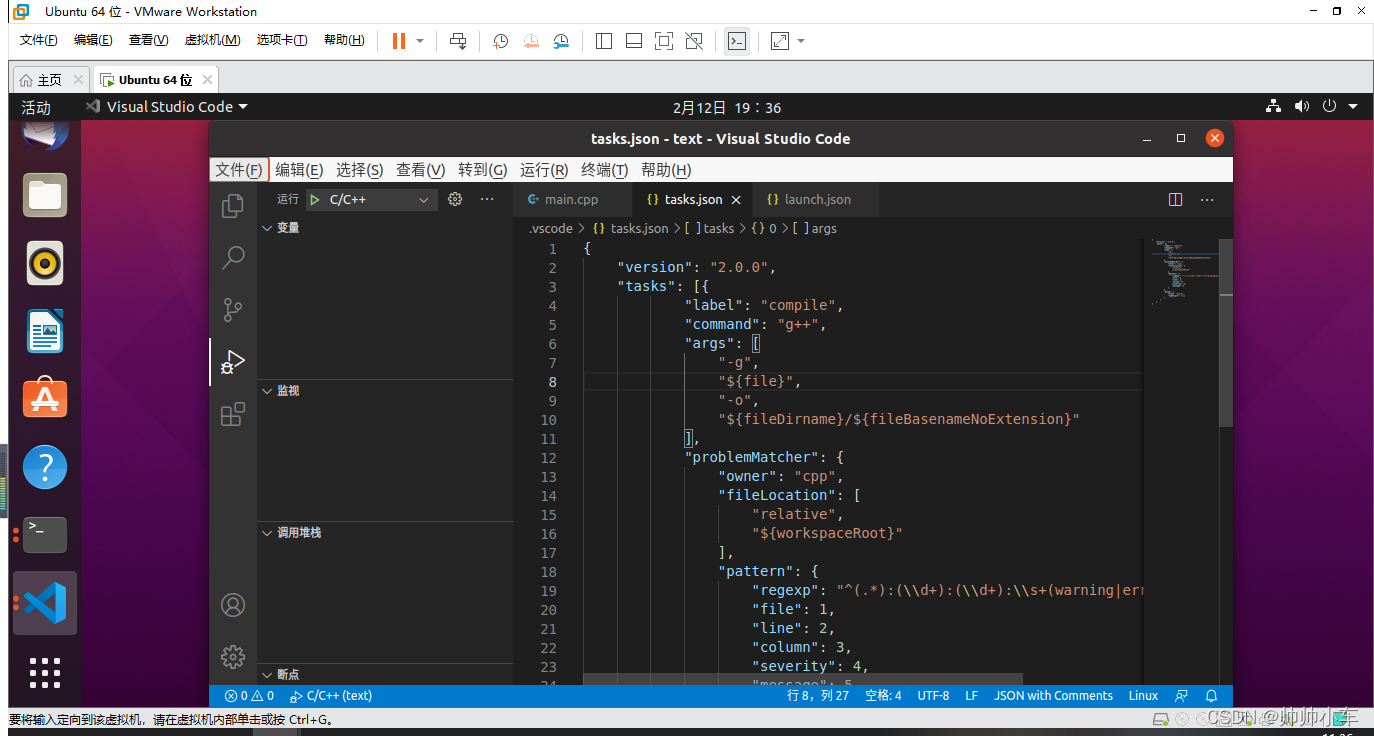Change language mode JSON with Comments
1374x736 pixels.
(1053, 696)
